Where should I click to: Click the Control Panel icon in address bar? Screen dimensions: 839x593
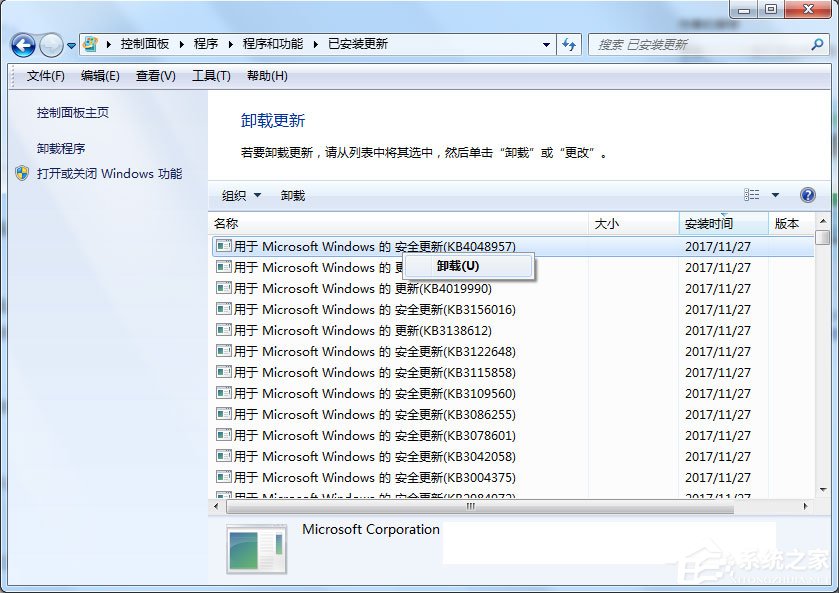click(x=90, y=44)
